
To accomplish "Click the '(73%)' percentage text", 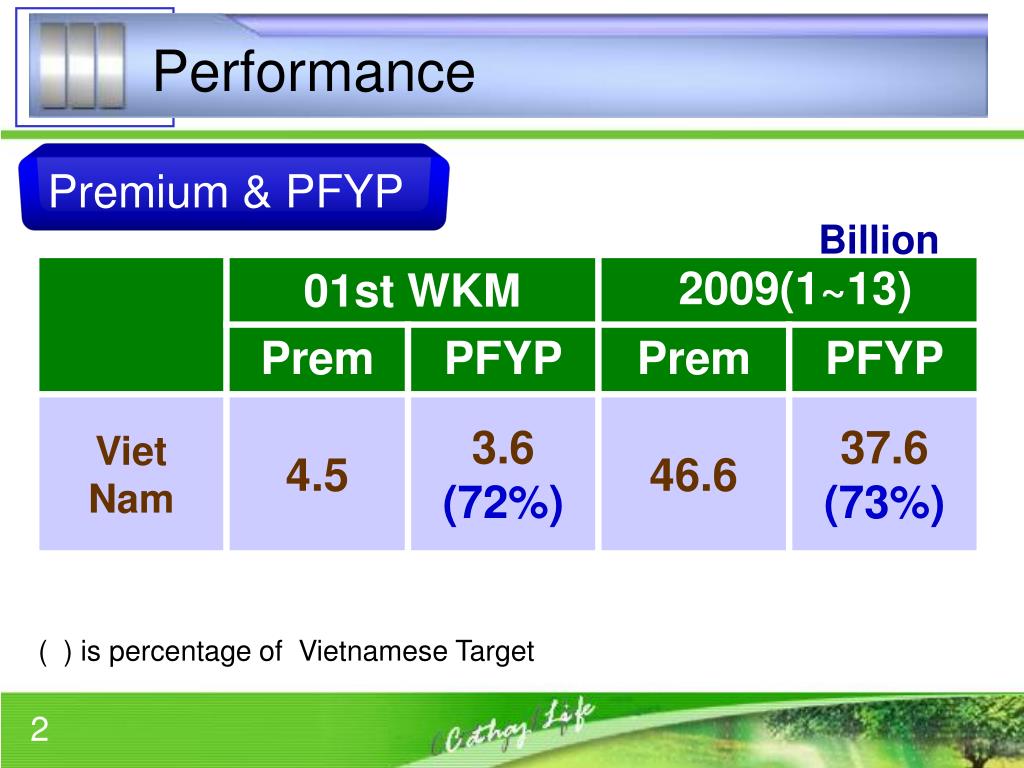I will click(884, 503).
